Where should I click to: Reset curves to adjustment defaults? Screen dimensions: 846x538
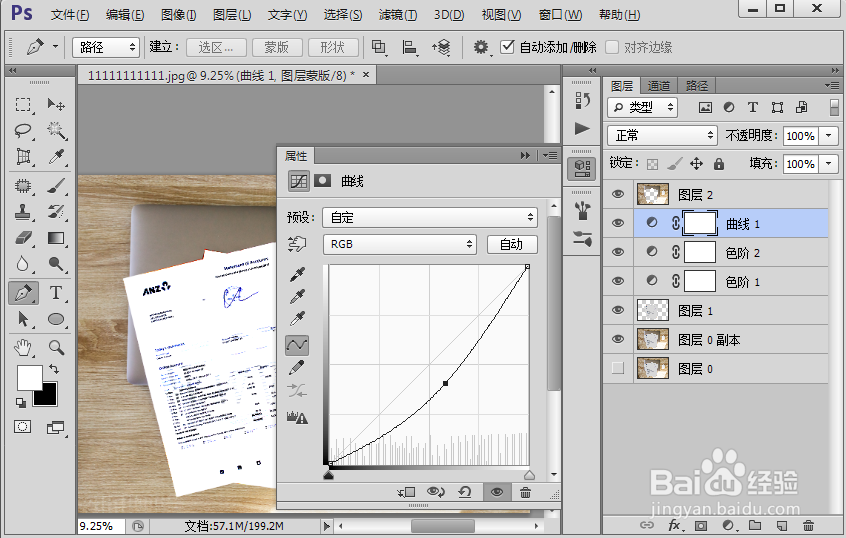pyautogui.click(x=465, y=492)
